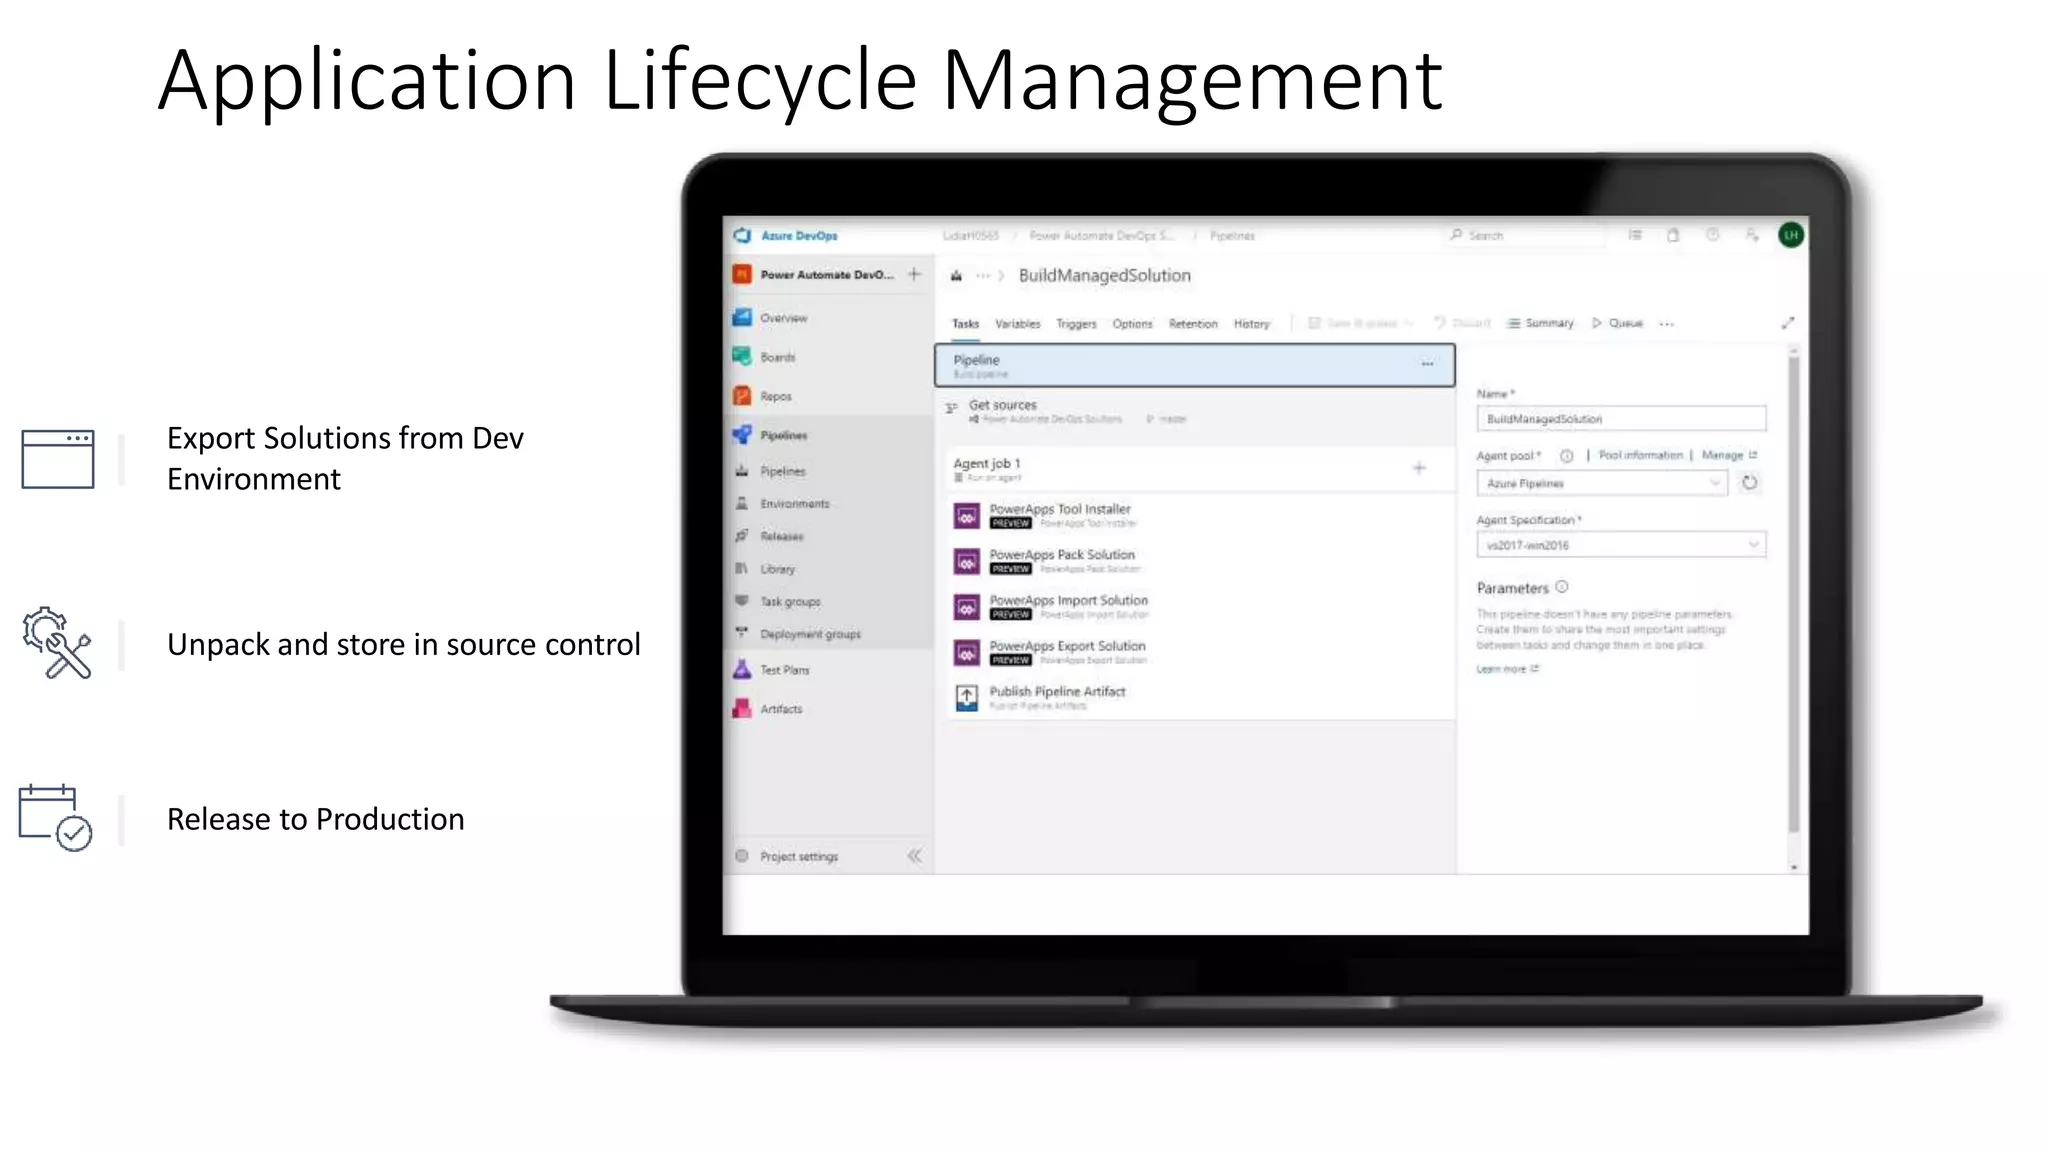Open the Save & queue dropdown
The width and height of the screenshot is (2048, 1152).
click(1361, 323)
